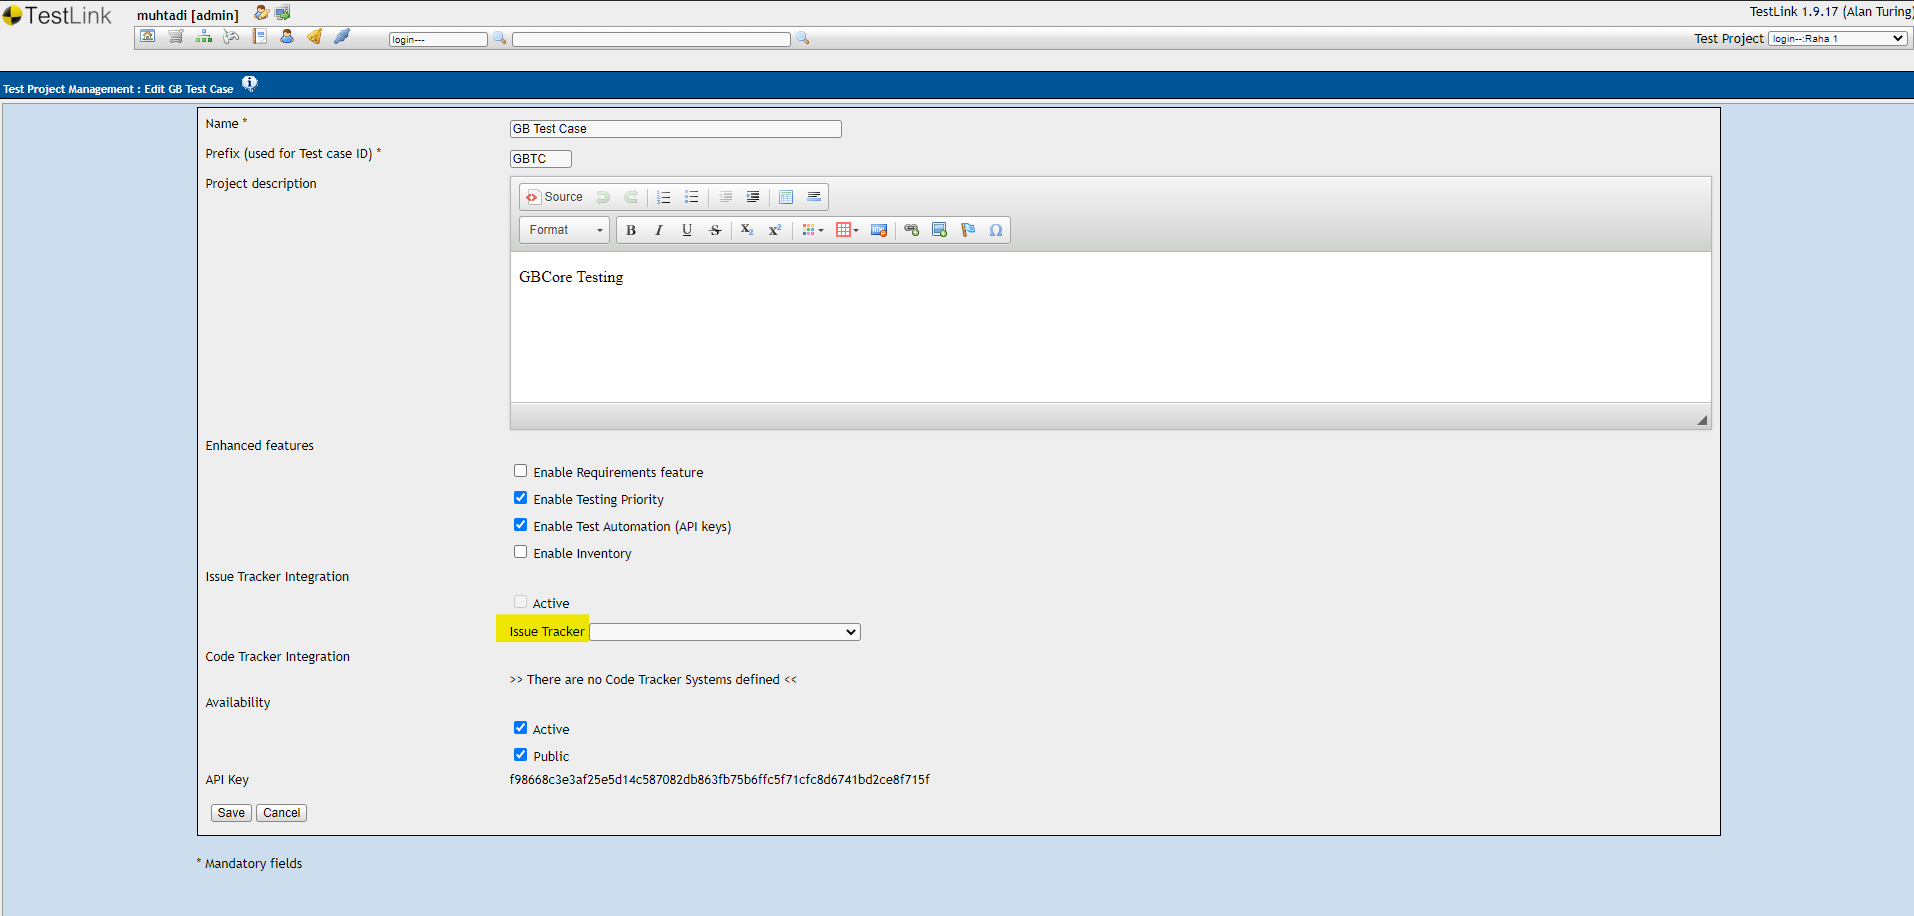This screenshot has height=916, width=1914.
Task: Open the Test Project selection dropdown
Action: (x=1837, y=38)
